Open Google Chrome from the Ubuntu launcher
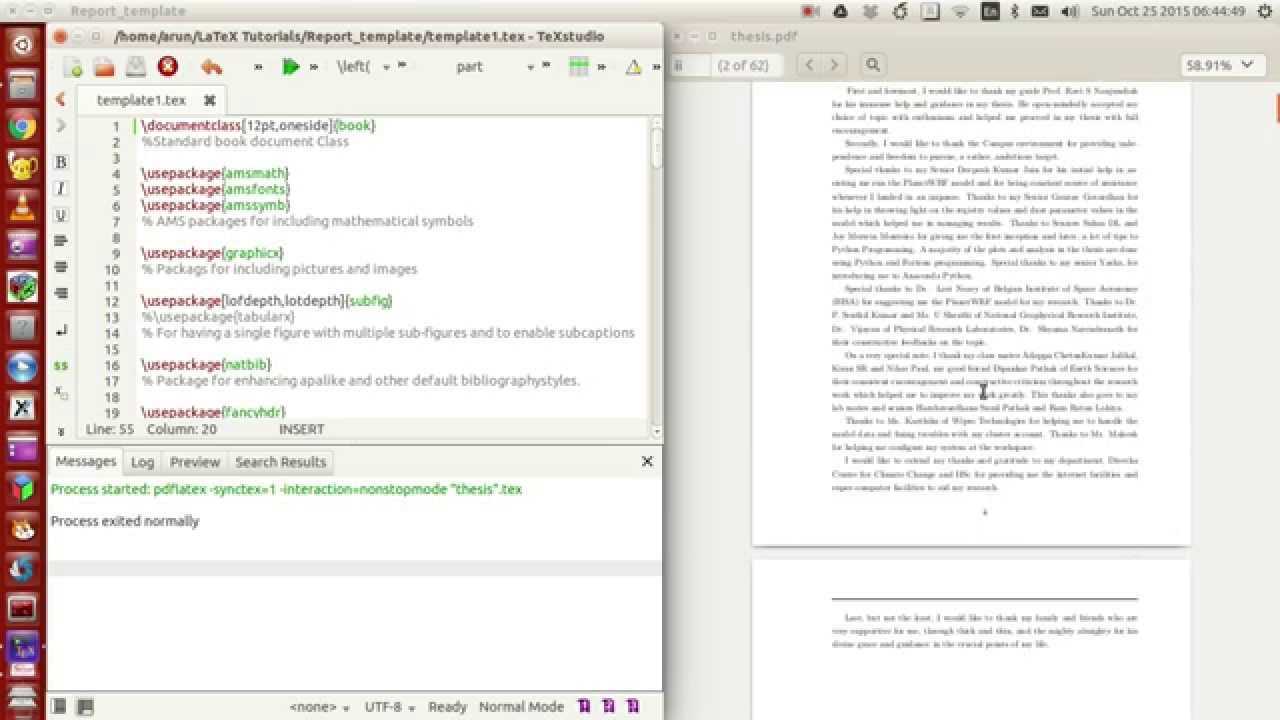Image resolution: width=1280 pixels, height=720 pixels. 22,127
